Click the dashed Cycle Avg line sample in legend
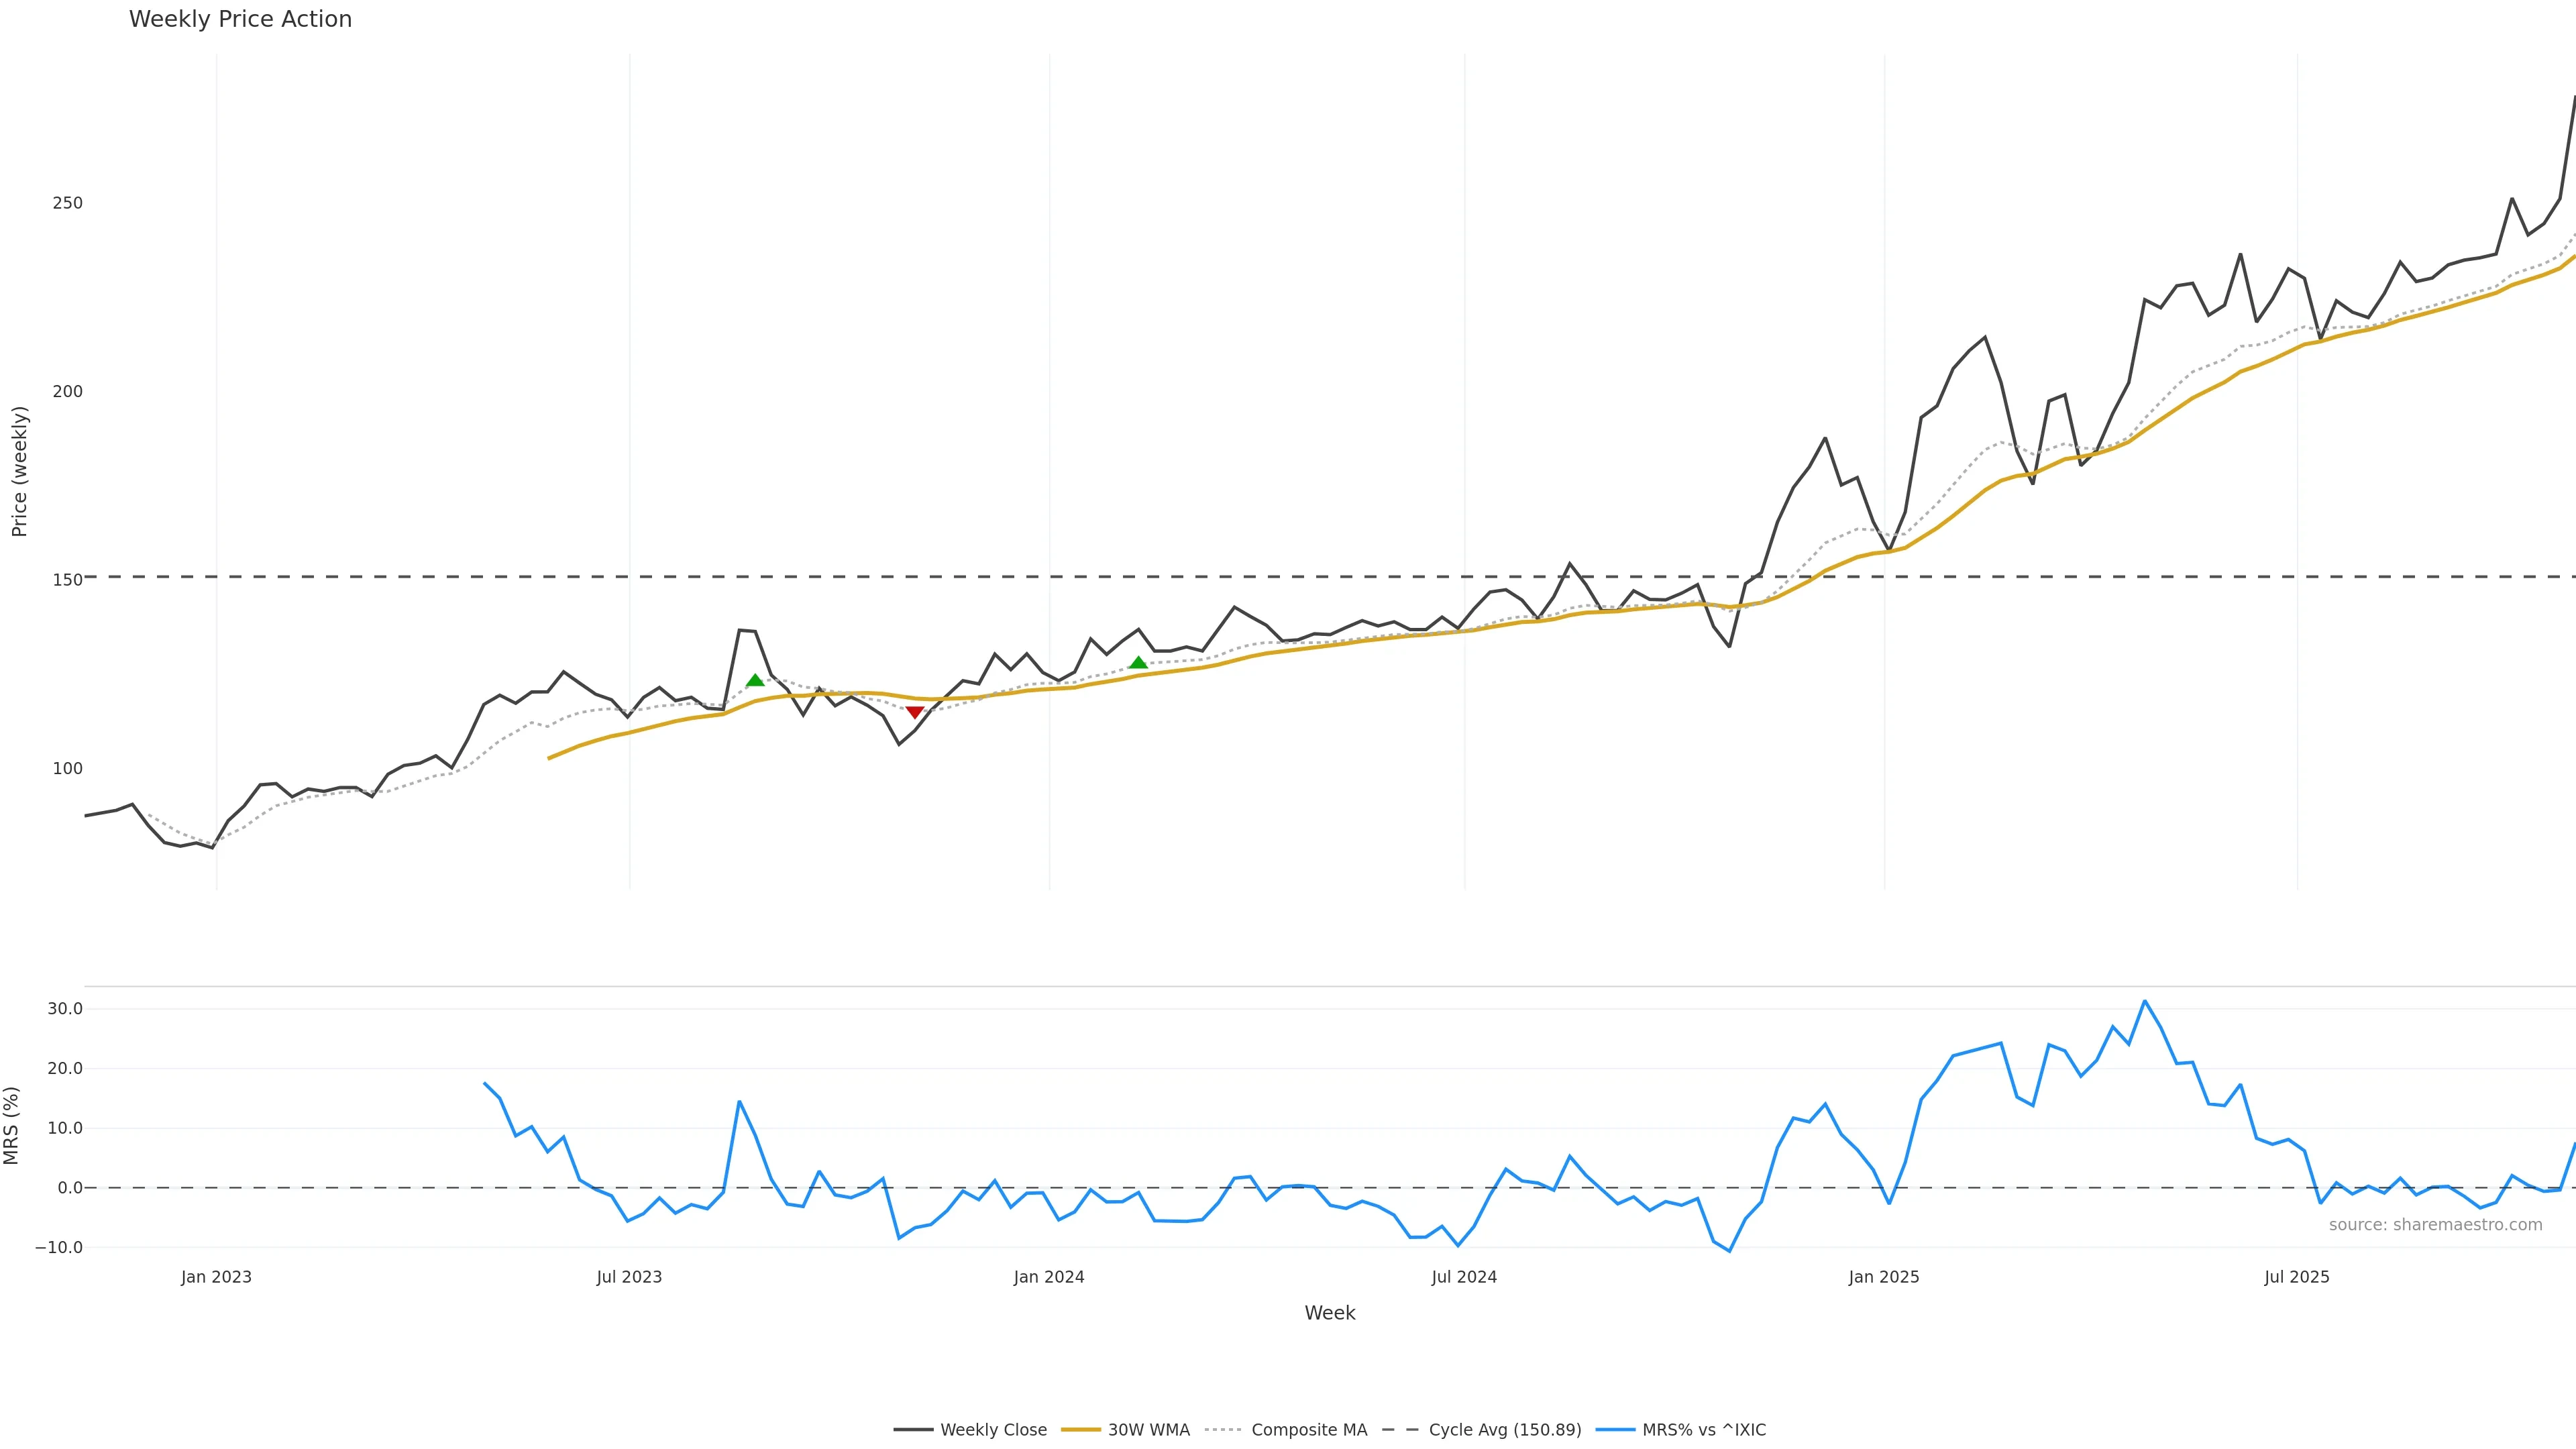Viewport: 2576px width, 1449px height. tap(1400, 1430)
